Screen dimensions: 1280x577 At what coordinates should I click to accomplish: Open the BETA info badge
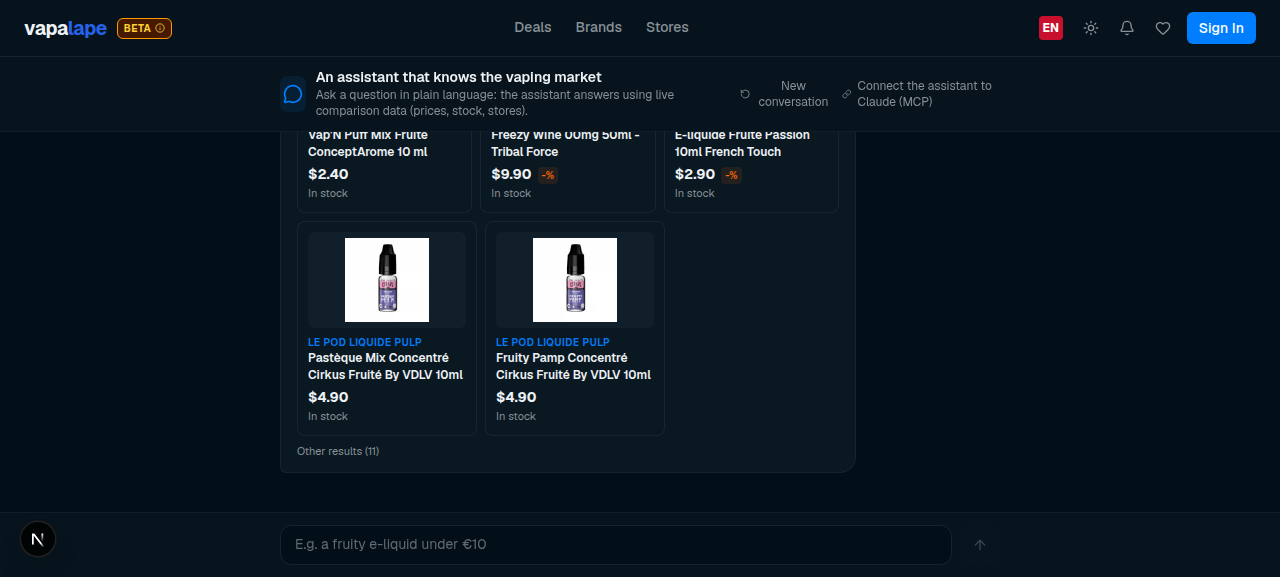click(144, 28)
